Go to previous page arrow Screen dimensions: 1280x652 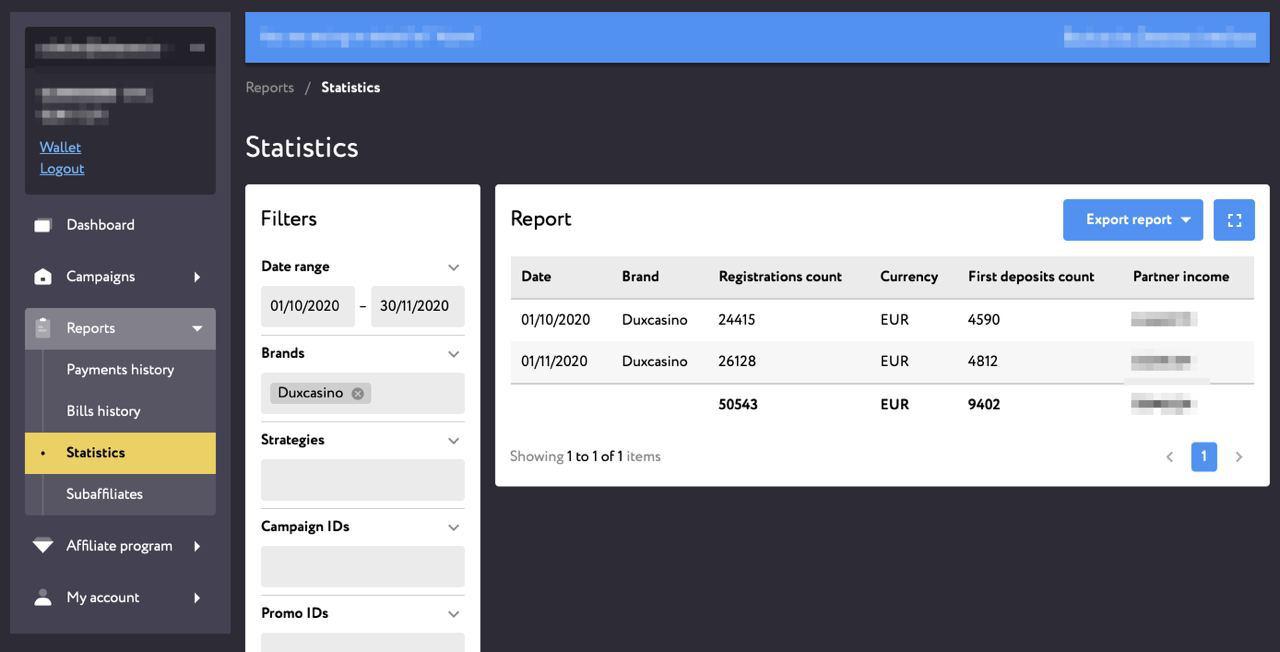point(1169,457)
